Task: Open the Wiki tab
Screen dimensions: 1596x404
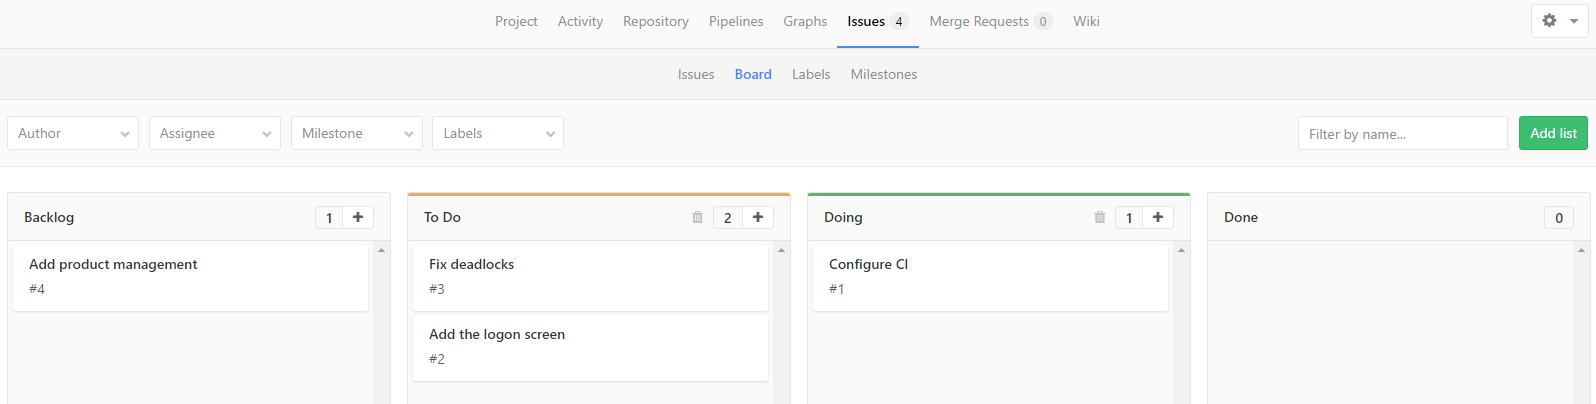Action: tap(1086, 22)
